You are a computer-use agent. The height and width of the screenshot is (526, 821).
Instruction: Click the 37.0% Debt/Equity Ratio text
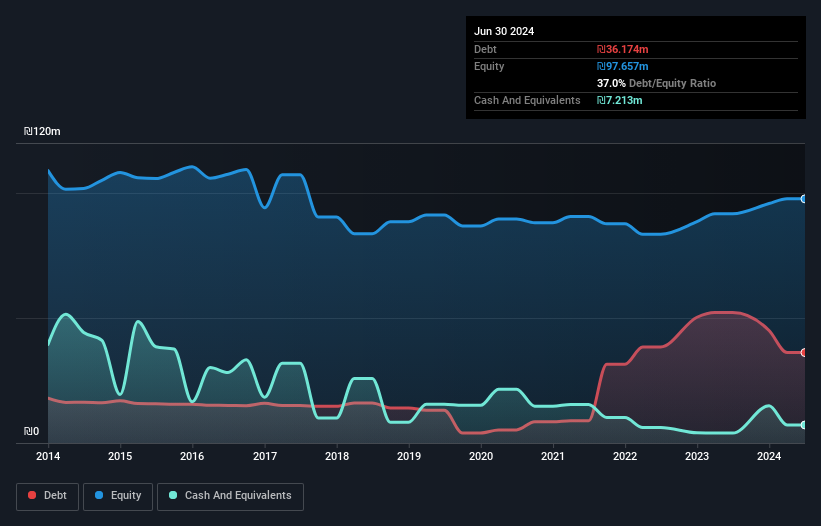[656, 83]
